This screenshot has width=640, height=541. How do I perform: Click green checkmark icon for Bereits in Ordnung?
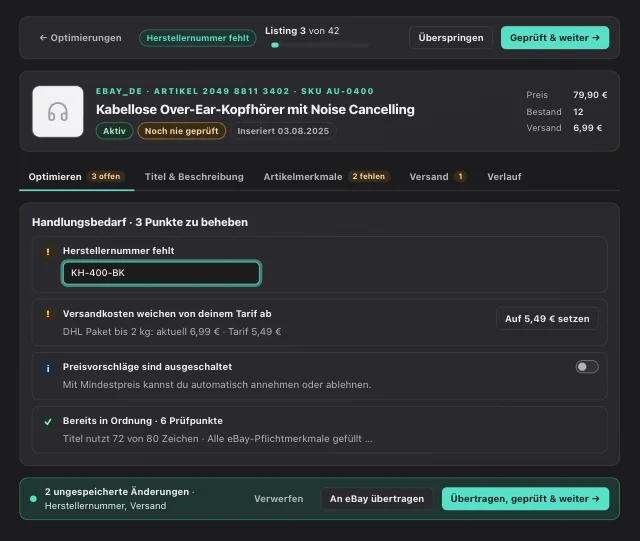pyautogui.click(x=48, y=422)
